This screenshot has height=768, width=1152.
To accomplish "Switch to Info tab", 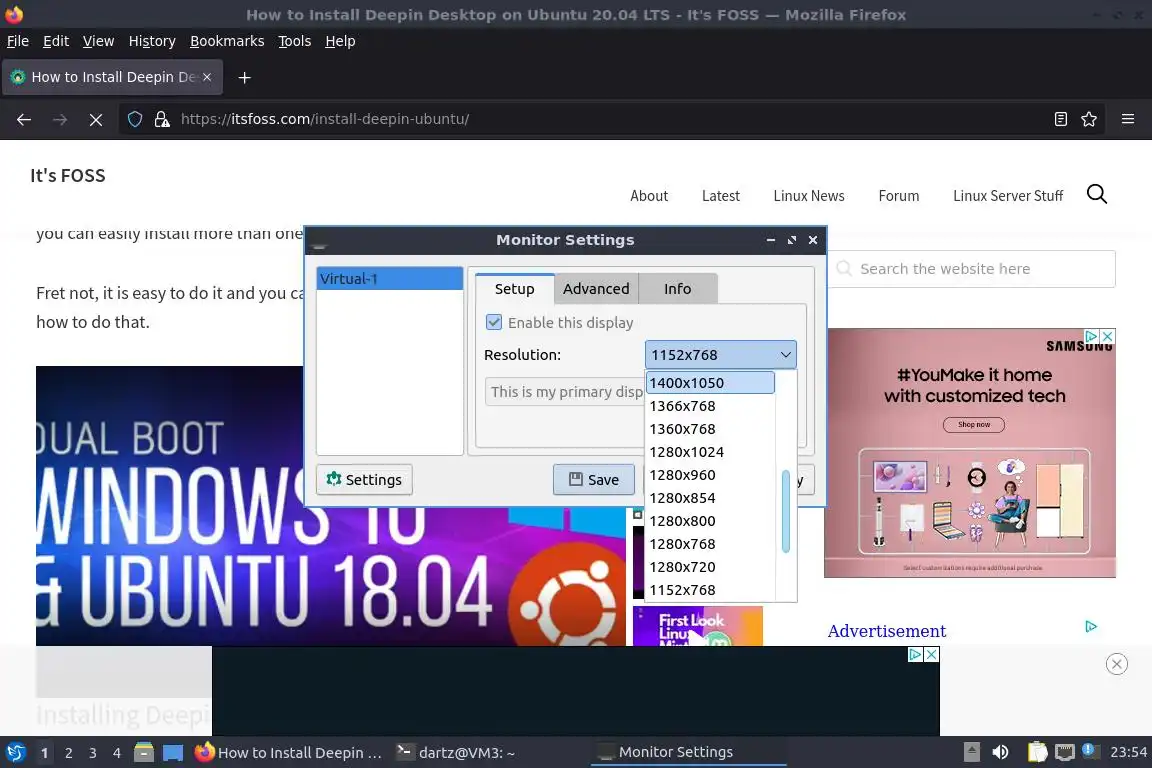I will pos(677,288).
